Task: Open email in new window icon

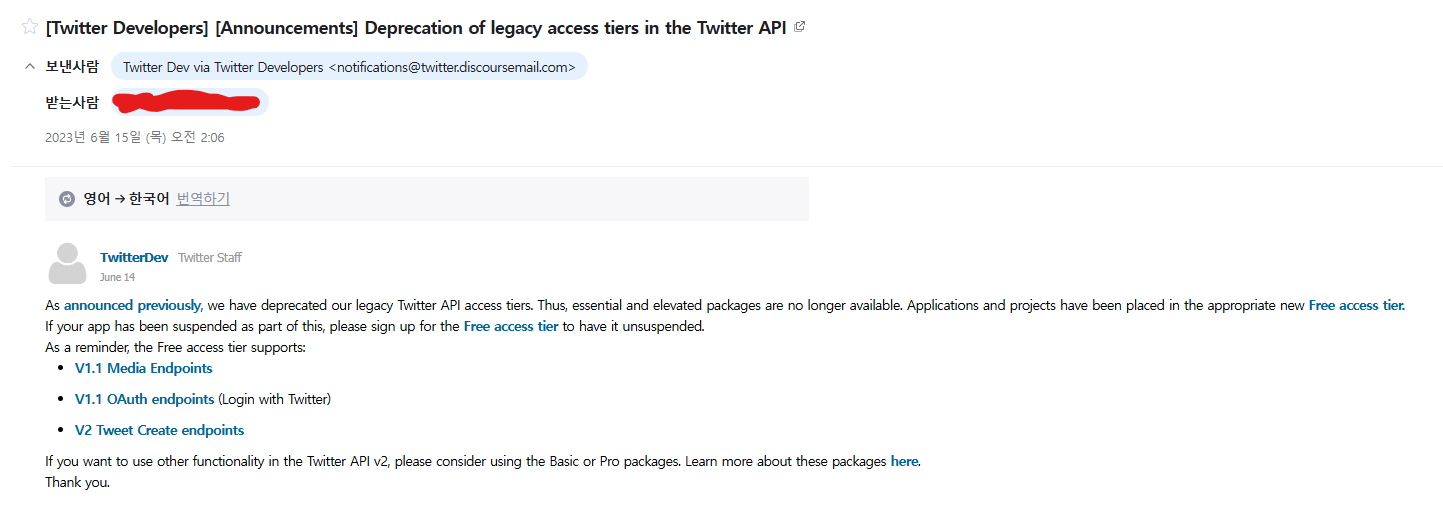Action: point(799,27)
